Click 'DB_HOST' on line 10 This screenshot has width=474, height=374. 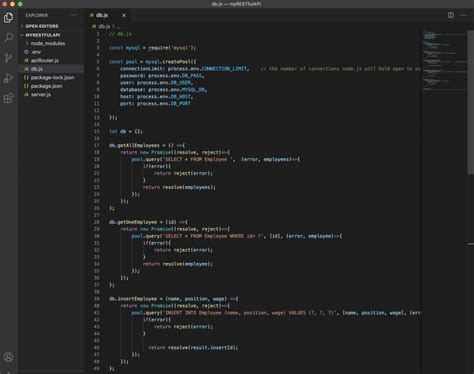pyautogui.click(x=181, y=97)
